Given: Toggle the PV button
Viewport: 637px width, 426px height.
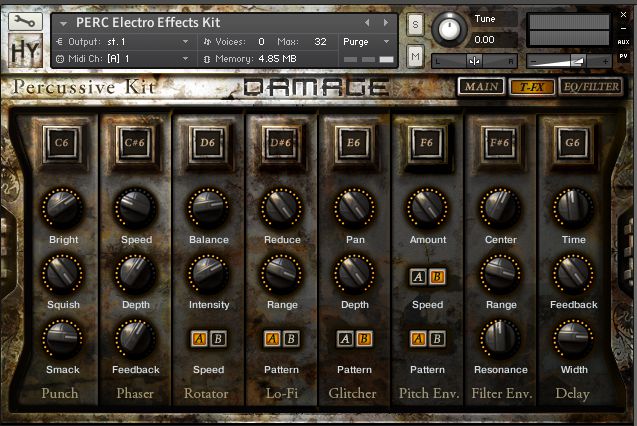Looking at the screenshot, I should (x=623, y=56).
